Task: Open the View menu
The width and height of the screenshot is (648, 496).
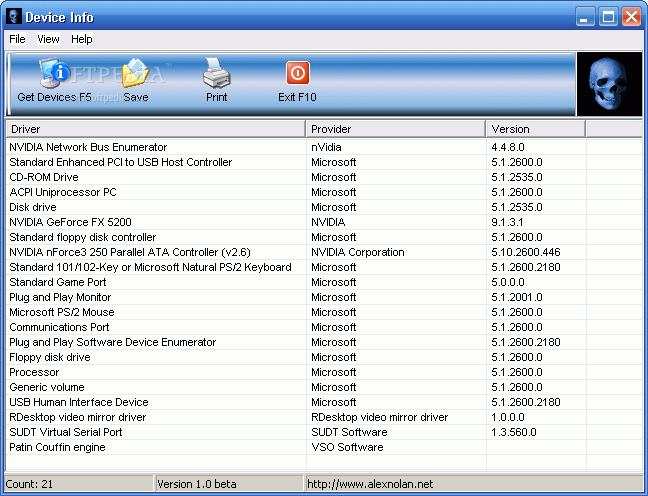Action: coord(48,39)
